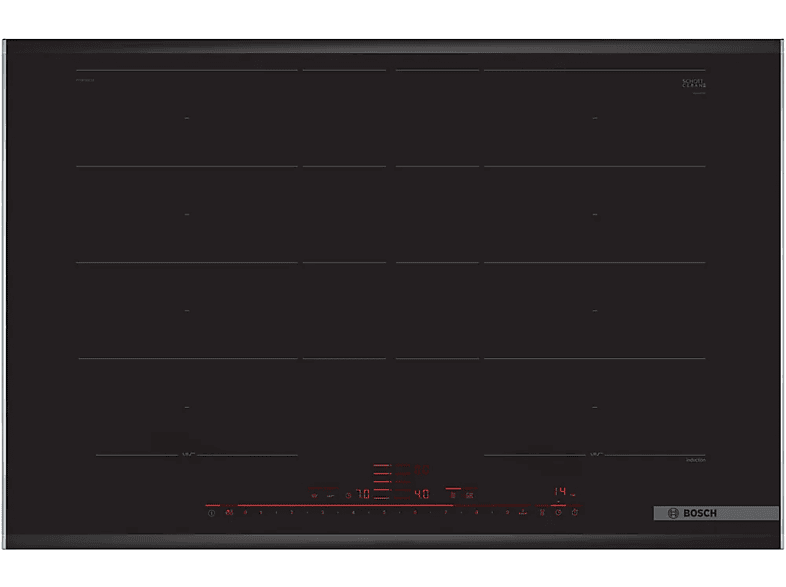Screen dimensions: 786x587
Task: Select power level 9 on the slider
Action: coord(507,513)
